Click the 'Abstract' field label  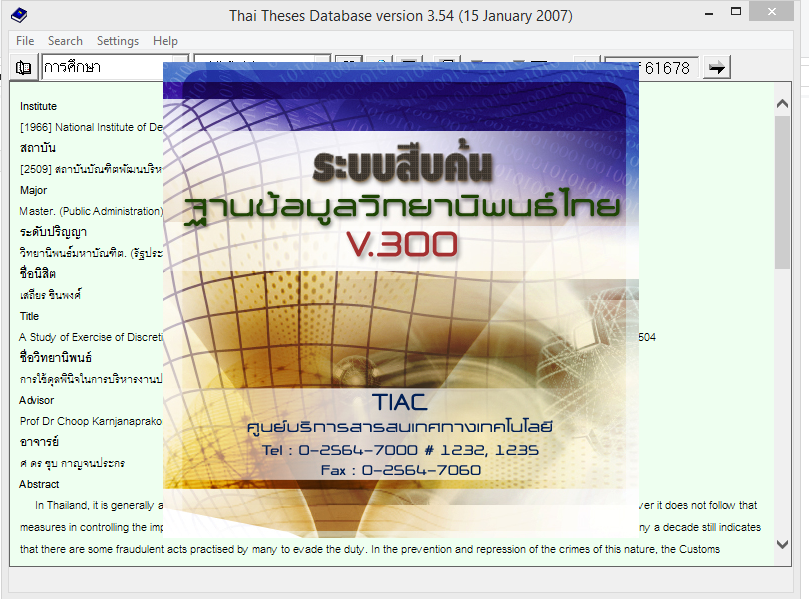pos(39,484)
